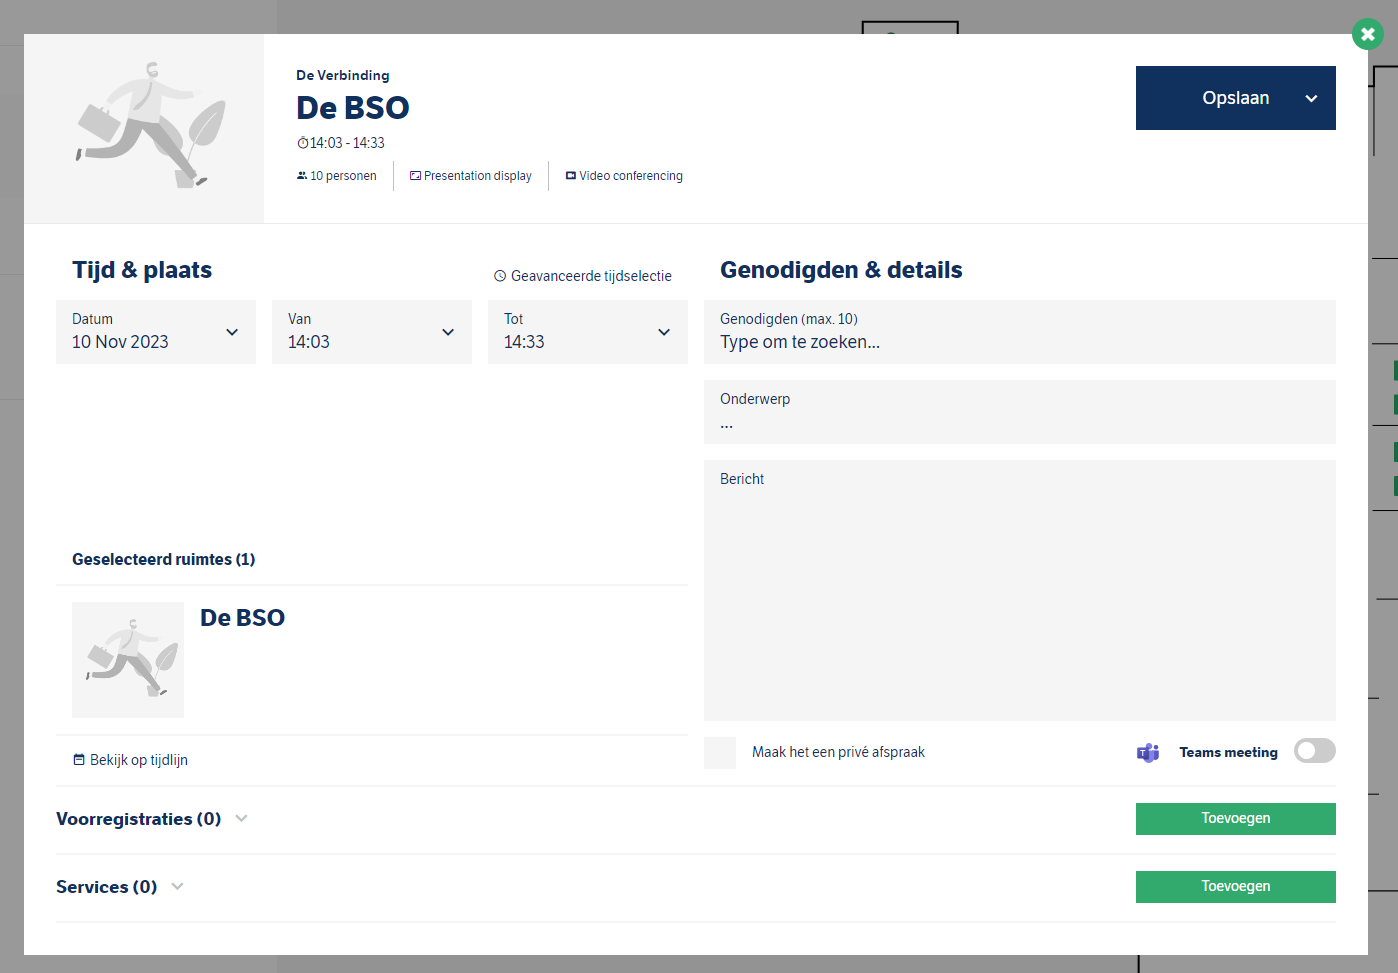Screen dimensions: 1398x973
Task: Click the Teams meeting logo icon
Action: (1148, 753)
